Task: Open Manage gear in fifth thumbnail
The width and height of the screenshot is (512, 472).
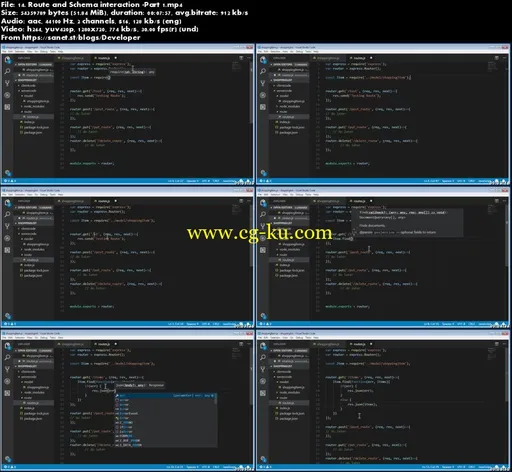Action: pyautogui.click(x=8, y=459)
